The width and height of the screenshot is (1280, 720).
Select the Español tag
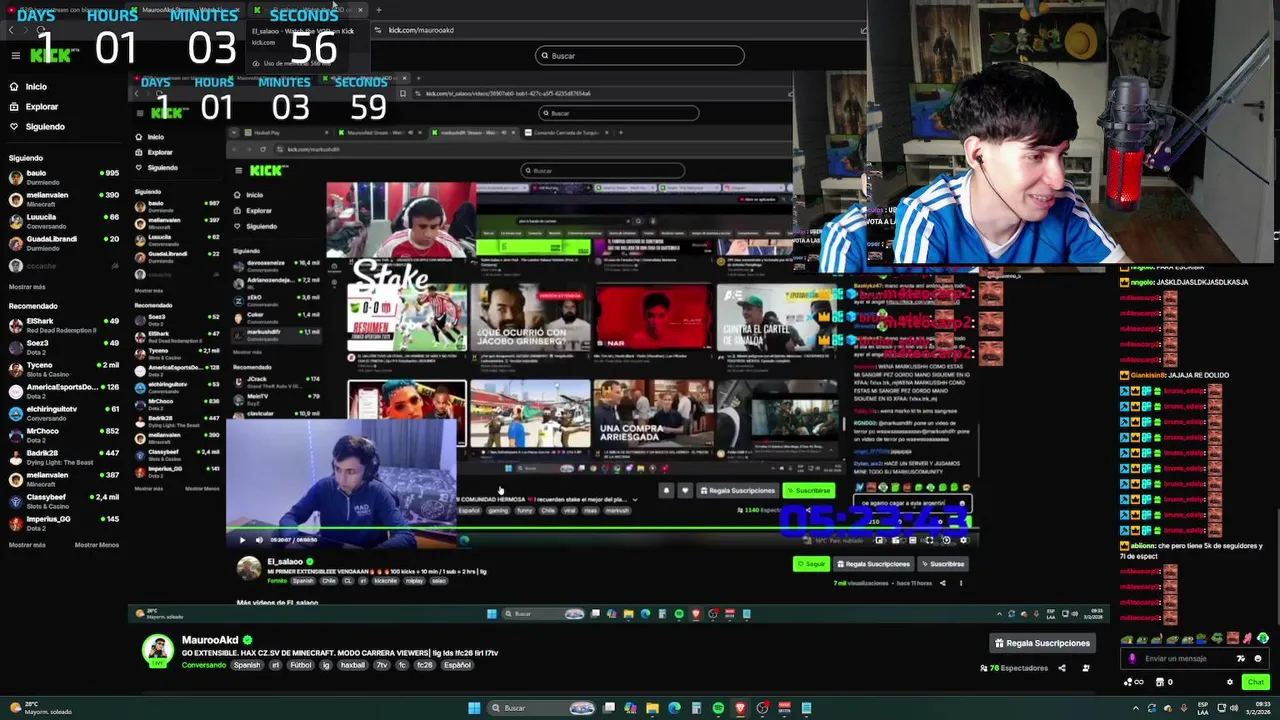pos(457,665)
